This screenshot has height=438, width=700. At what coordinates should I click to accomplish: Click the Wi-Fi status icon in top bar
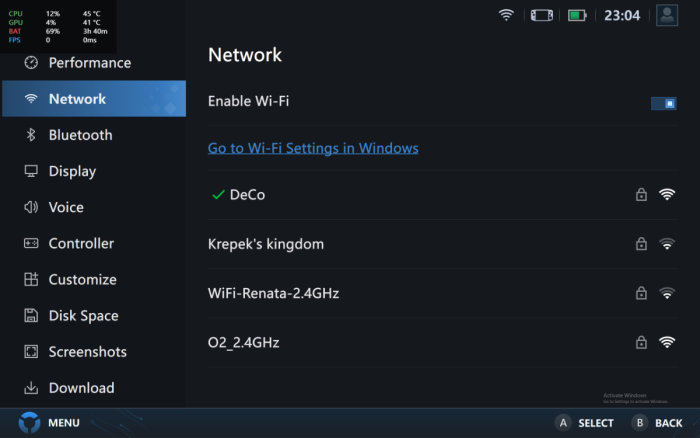pyautogui.click(x=506, y=15)
